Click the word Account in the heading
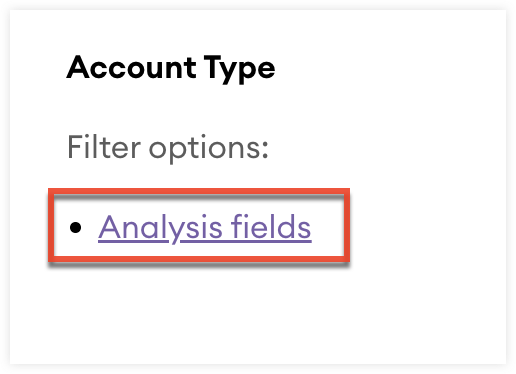The height and width of the screenshot is (374, 516). pyautogui.click(x=131, y=68)
